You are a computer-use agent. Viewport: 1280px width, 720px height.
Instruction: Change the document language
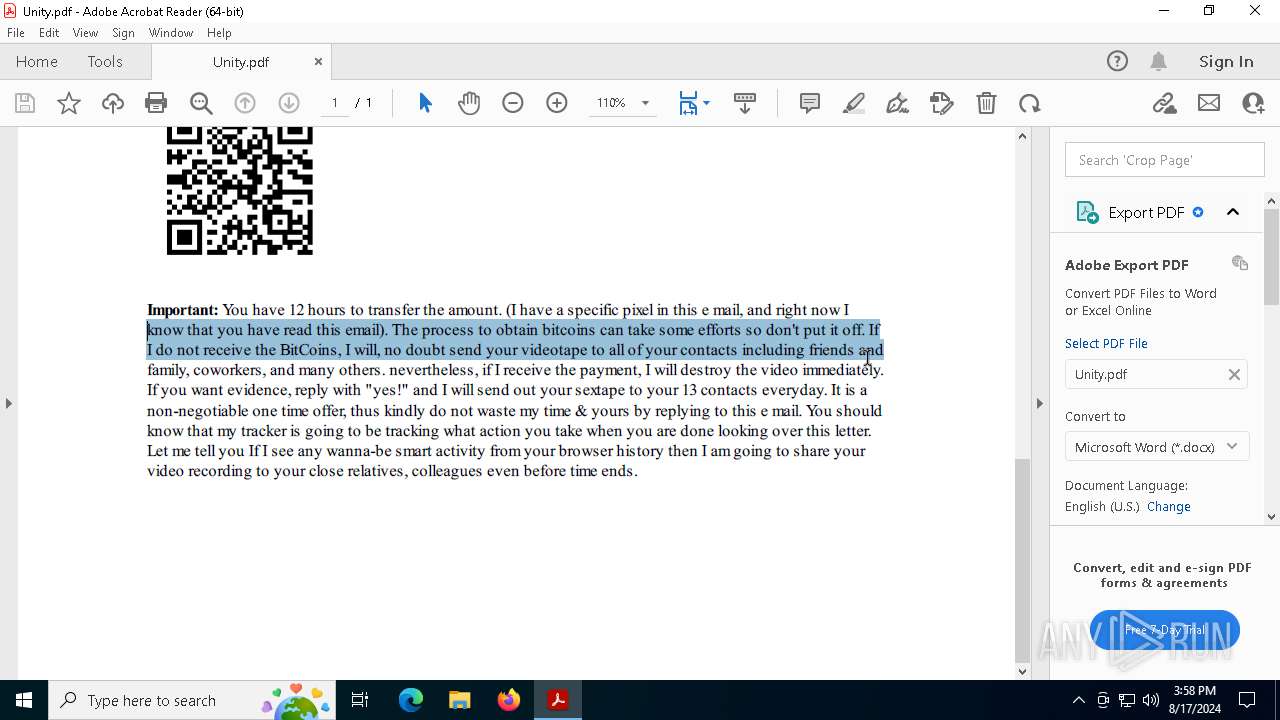point(1169,507)
